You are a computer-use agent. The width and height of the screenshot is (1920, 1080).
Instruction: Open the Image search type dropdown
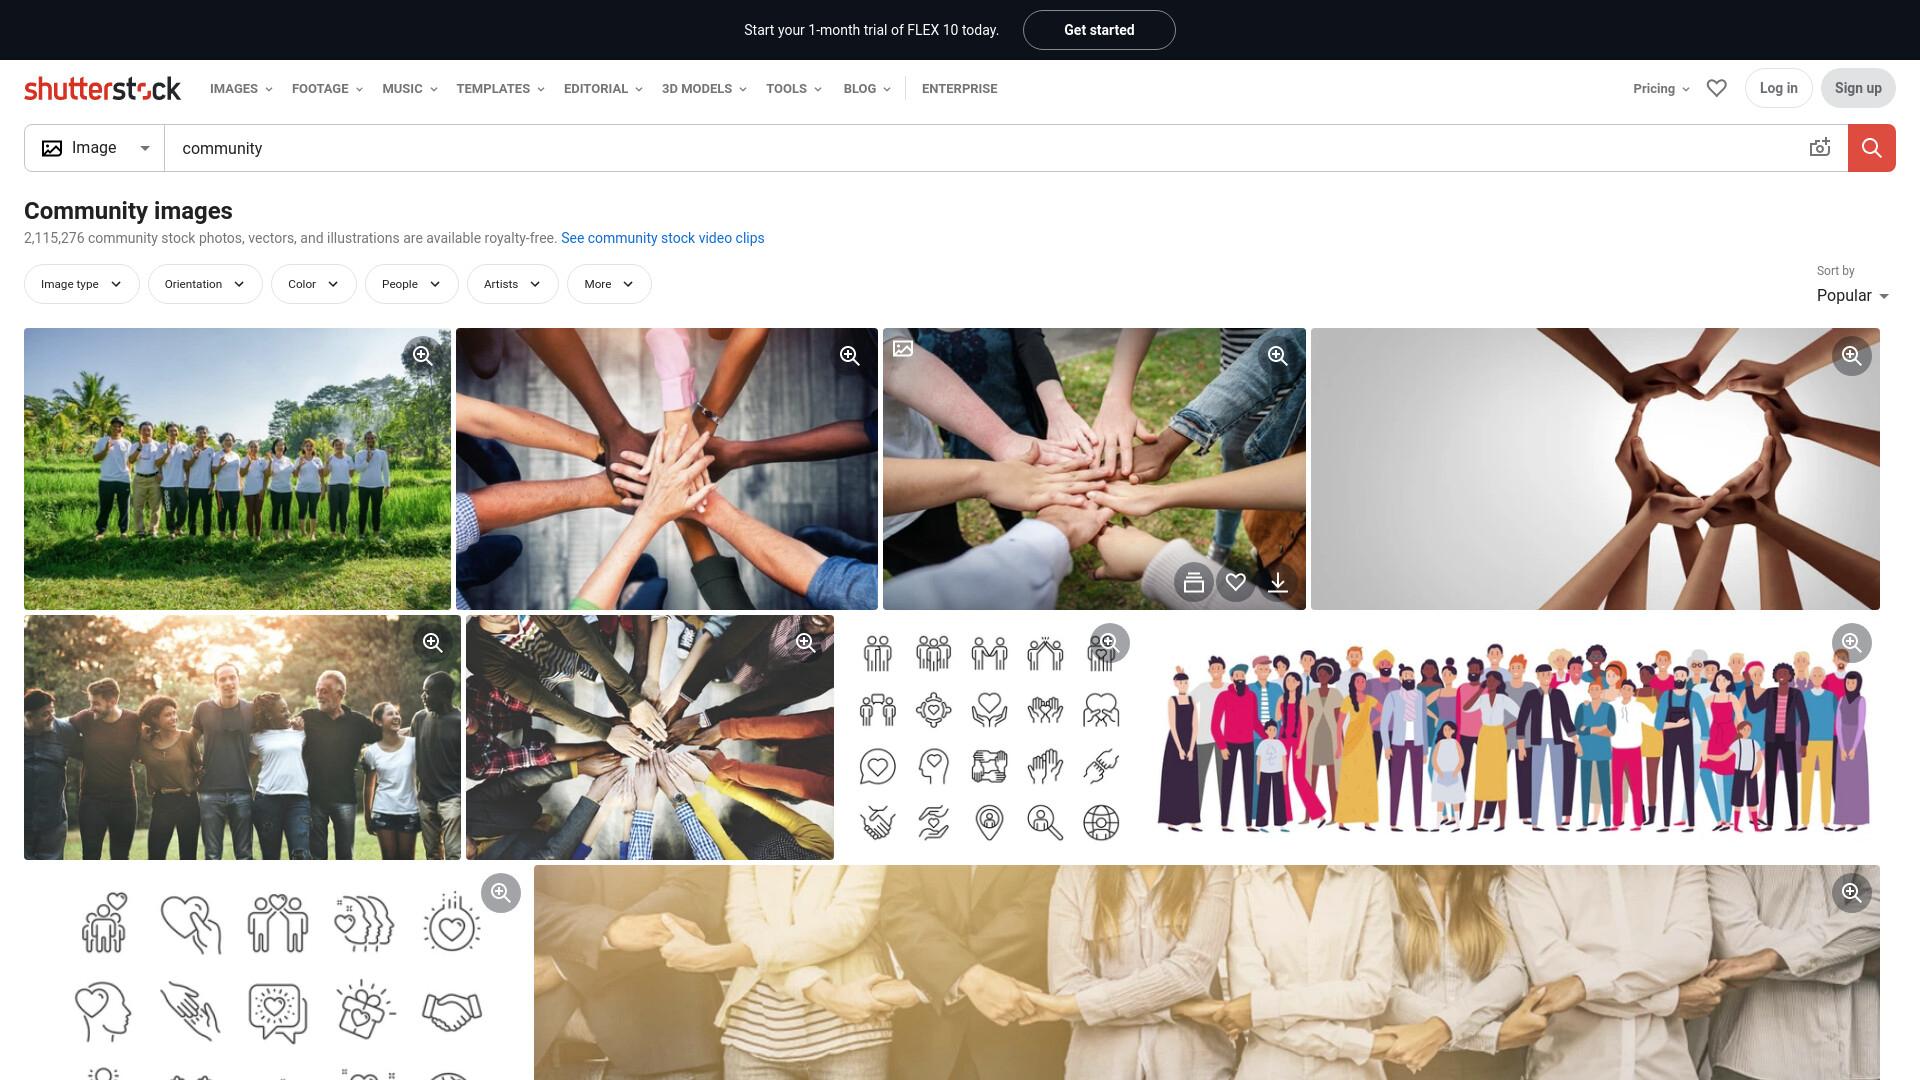tap(95, 148)
